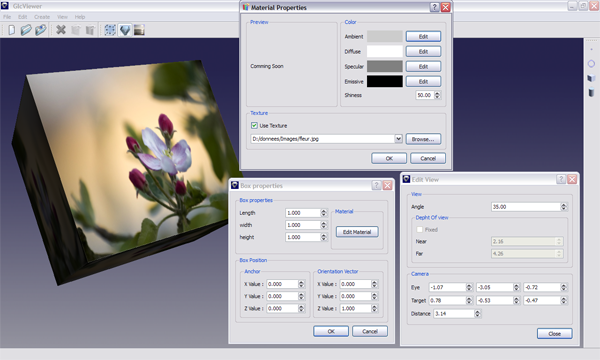Click the grey Specular color swatch
The height and width of the screenshot is (360, 600).
385,66
